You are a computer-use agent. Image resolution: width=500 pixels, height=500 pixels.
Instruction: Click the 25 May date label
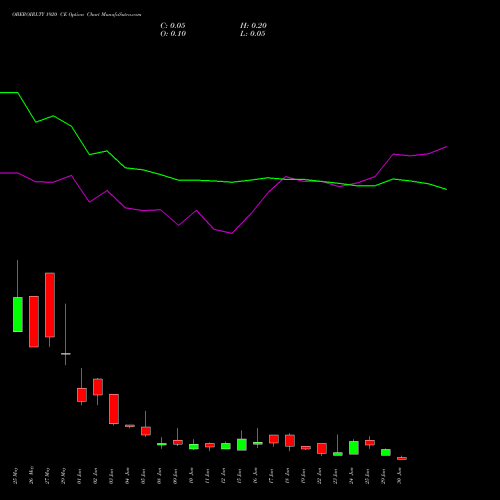click(15, 476)
